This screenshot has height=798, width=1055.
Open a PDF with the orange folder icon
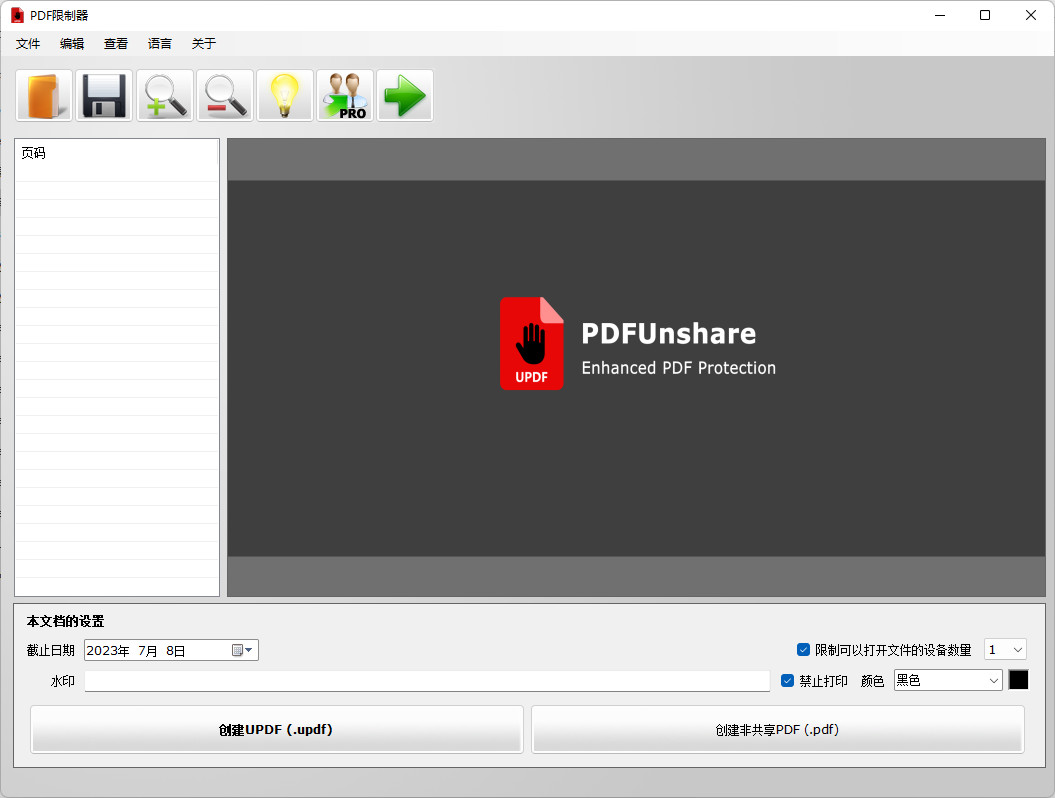point(44,96)
